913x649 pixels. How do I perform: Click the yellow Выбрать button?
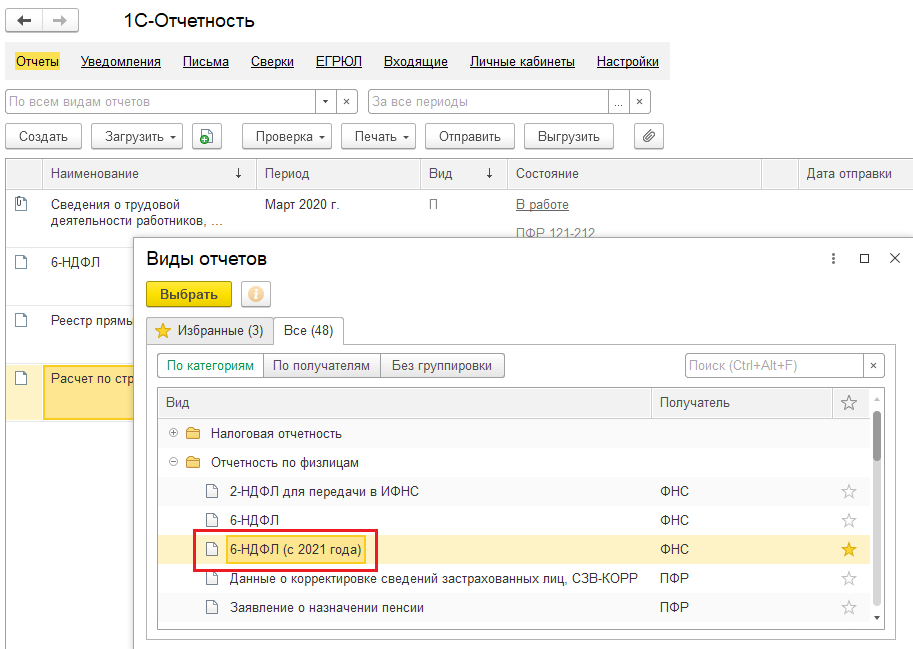189,294
